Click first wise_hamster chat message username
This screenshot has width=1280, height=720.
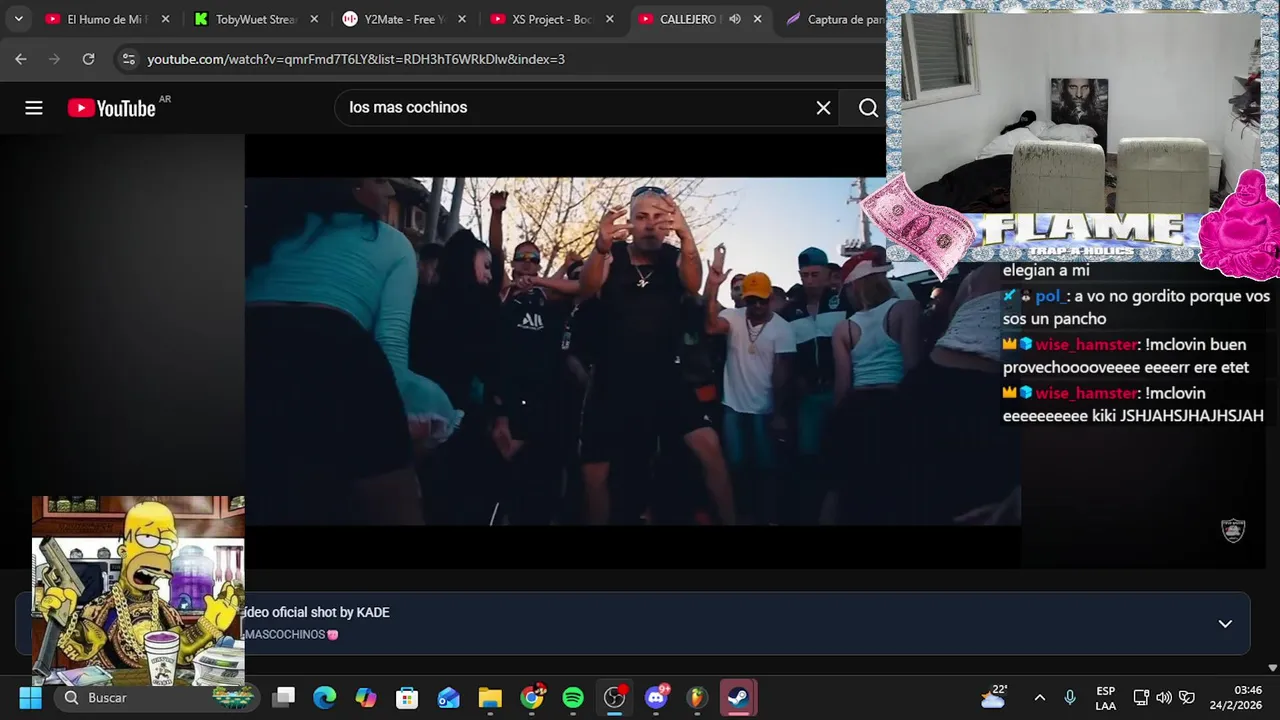(1087, 344)
